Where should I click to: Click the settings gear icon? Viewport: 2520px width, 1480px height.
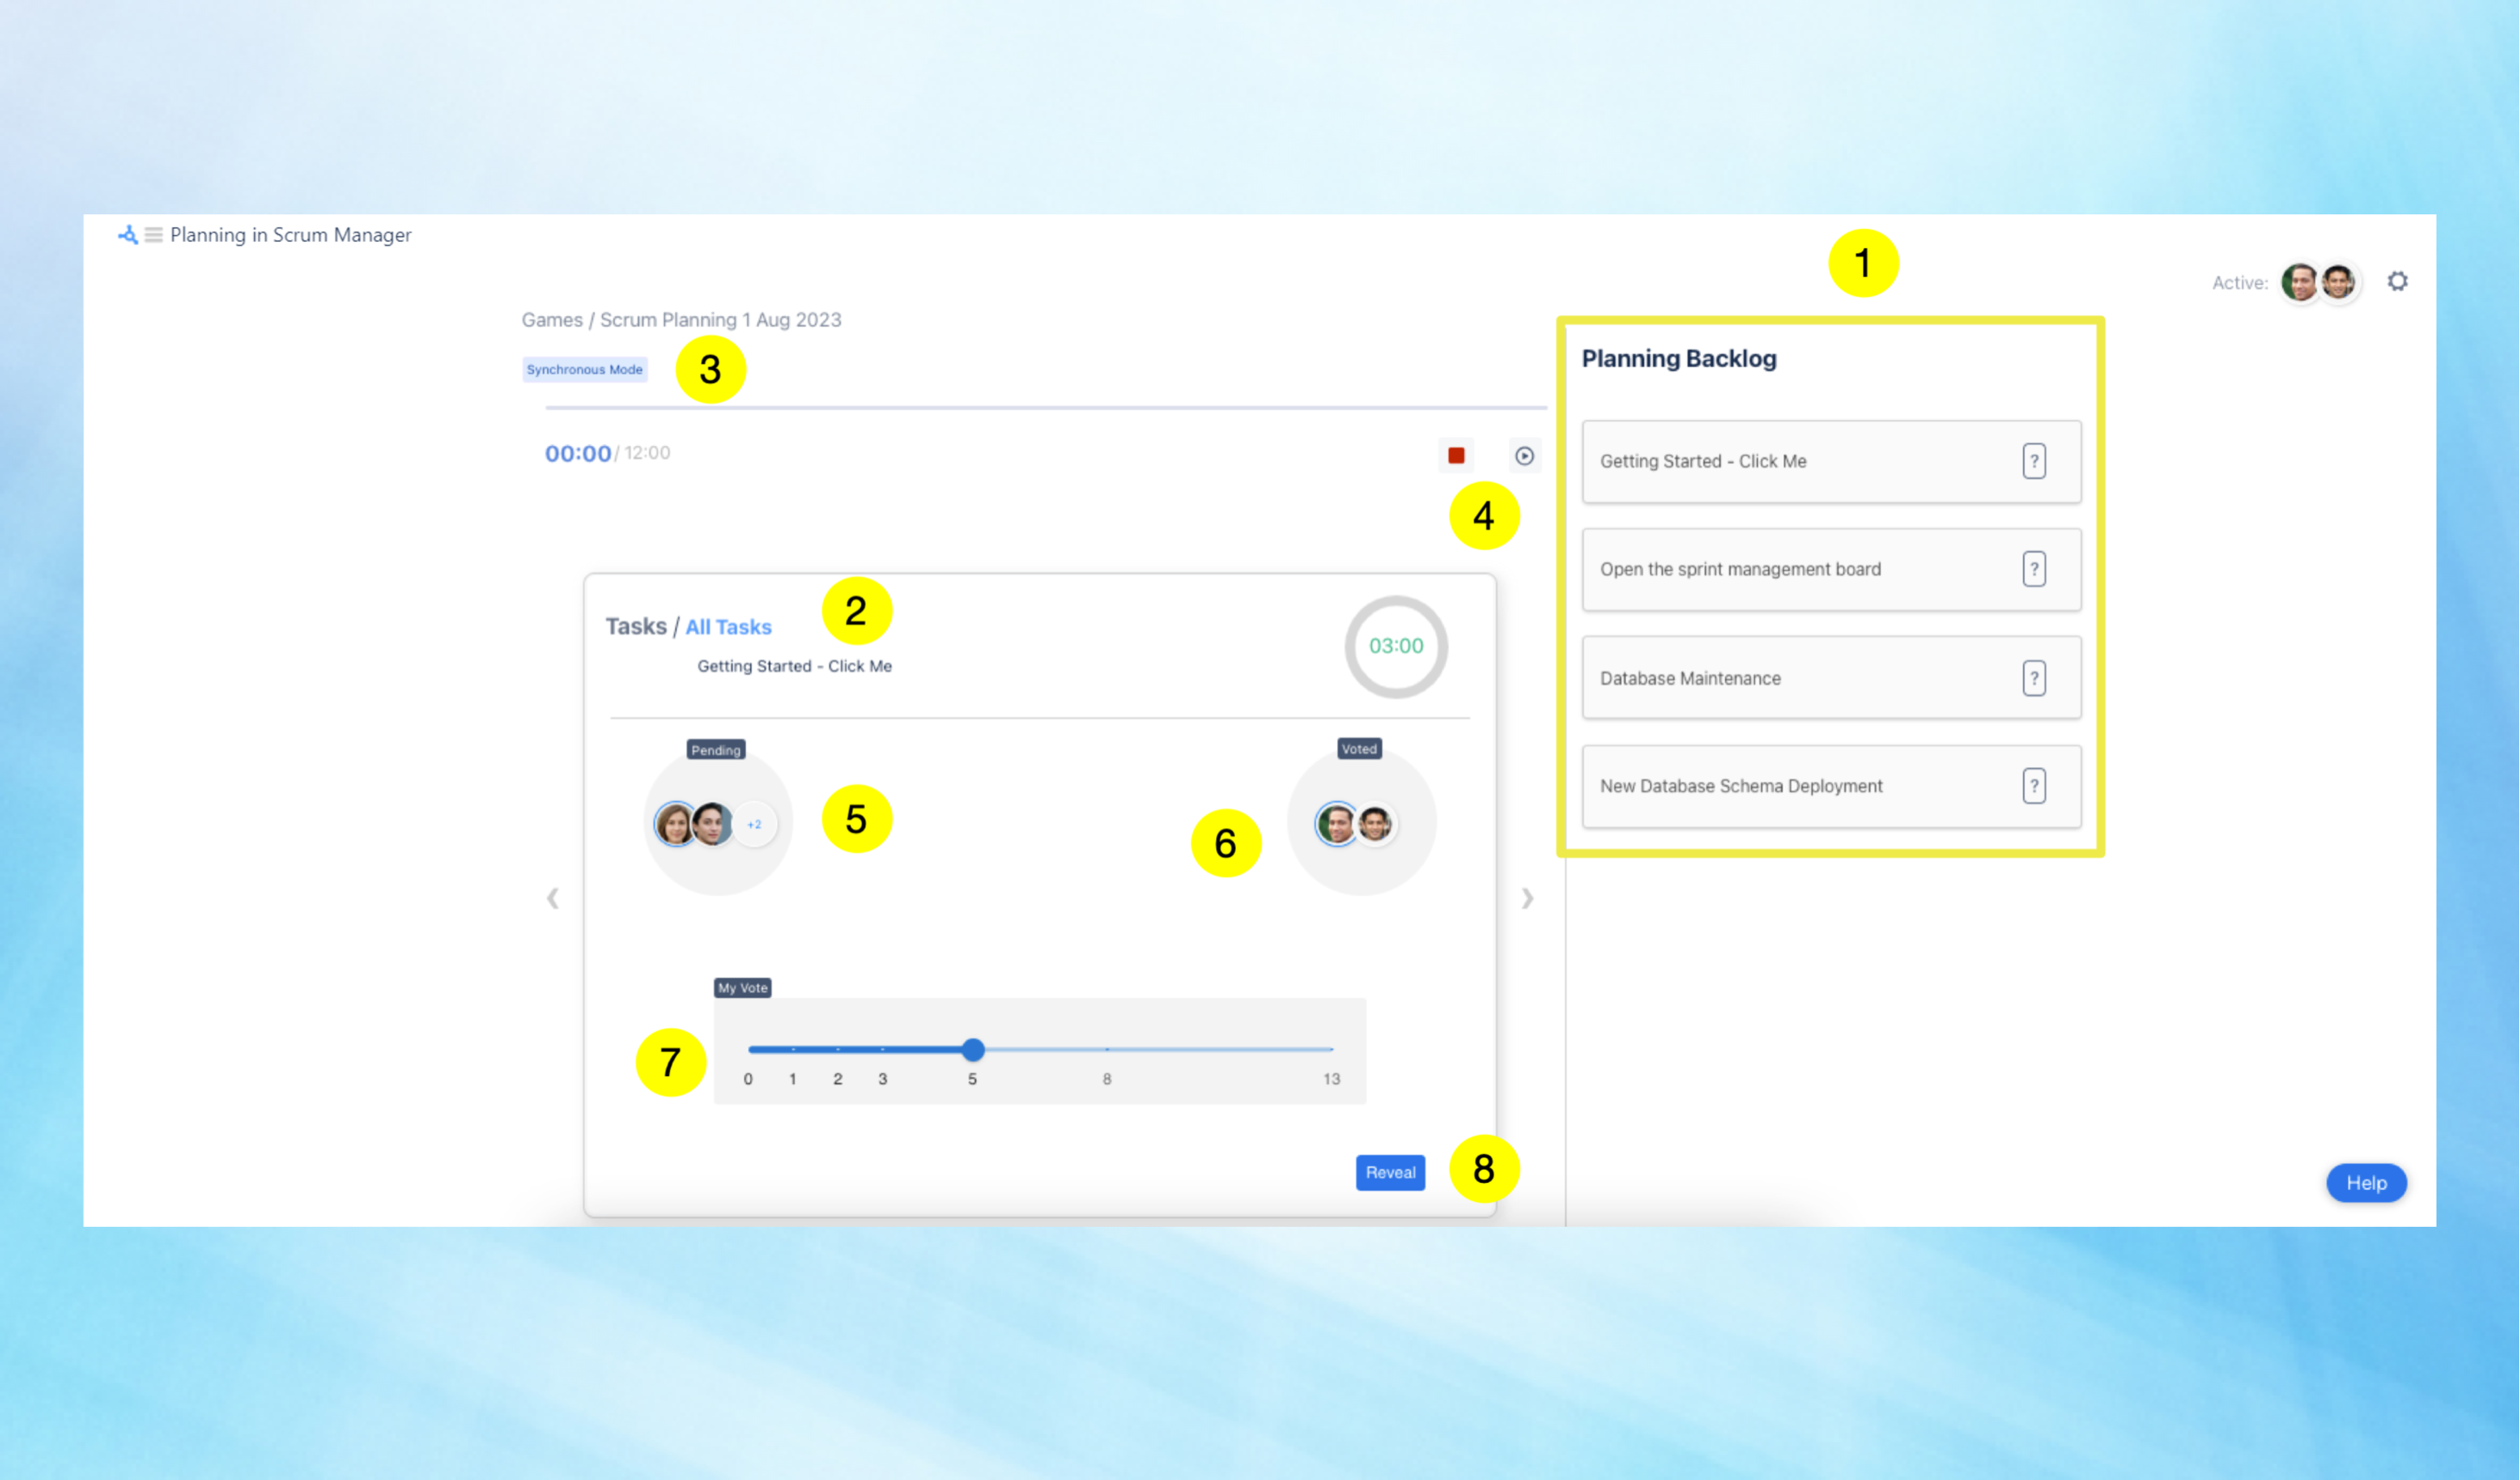pos(2399,280)
